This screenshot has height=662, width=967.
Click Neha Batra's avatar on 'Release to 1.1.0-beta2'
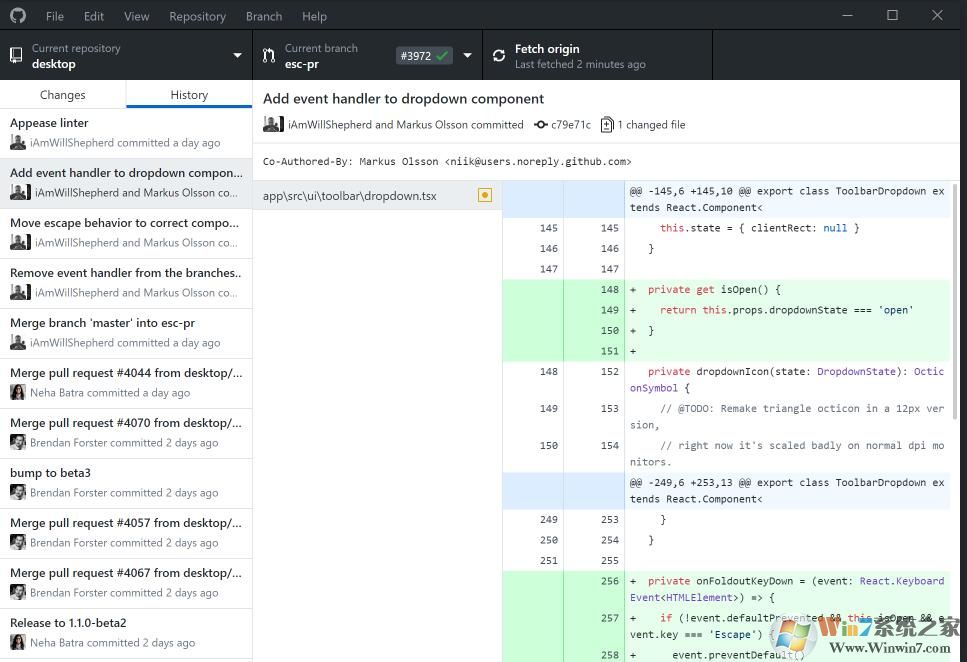17,642
